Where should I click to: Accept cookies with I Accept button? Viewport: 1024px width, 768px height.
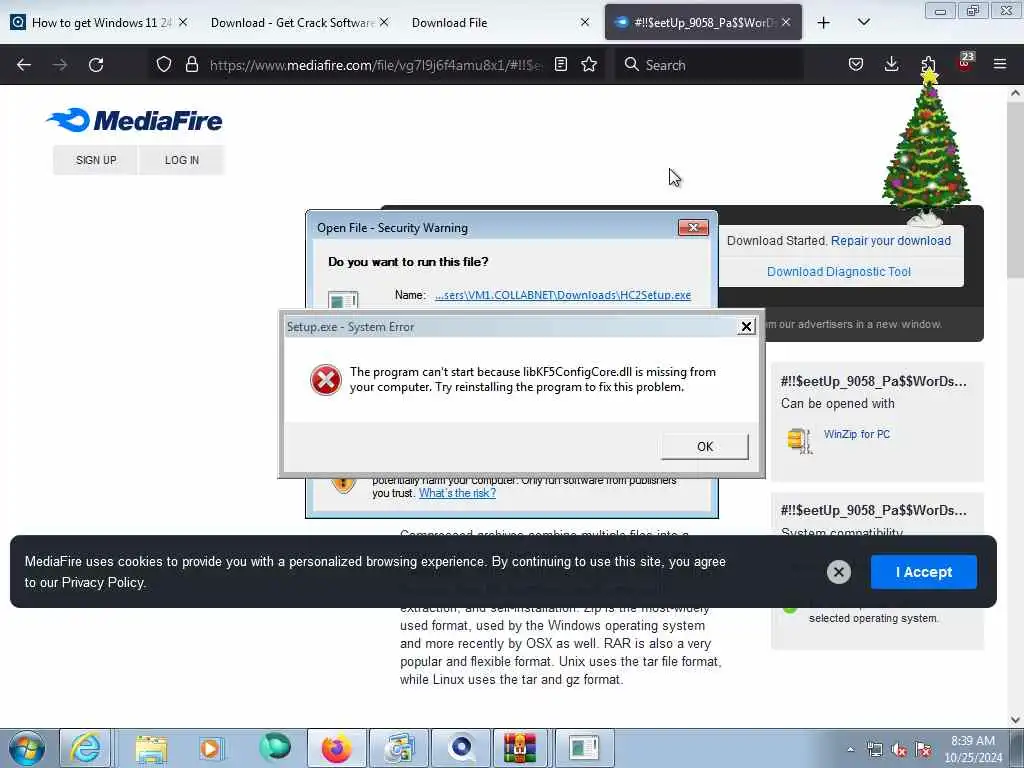tap(923, 572)
